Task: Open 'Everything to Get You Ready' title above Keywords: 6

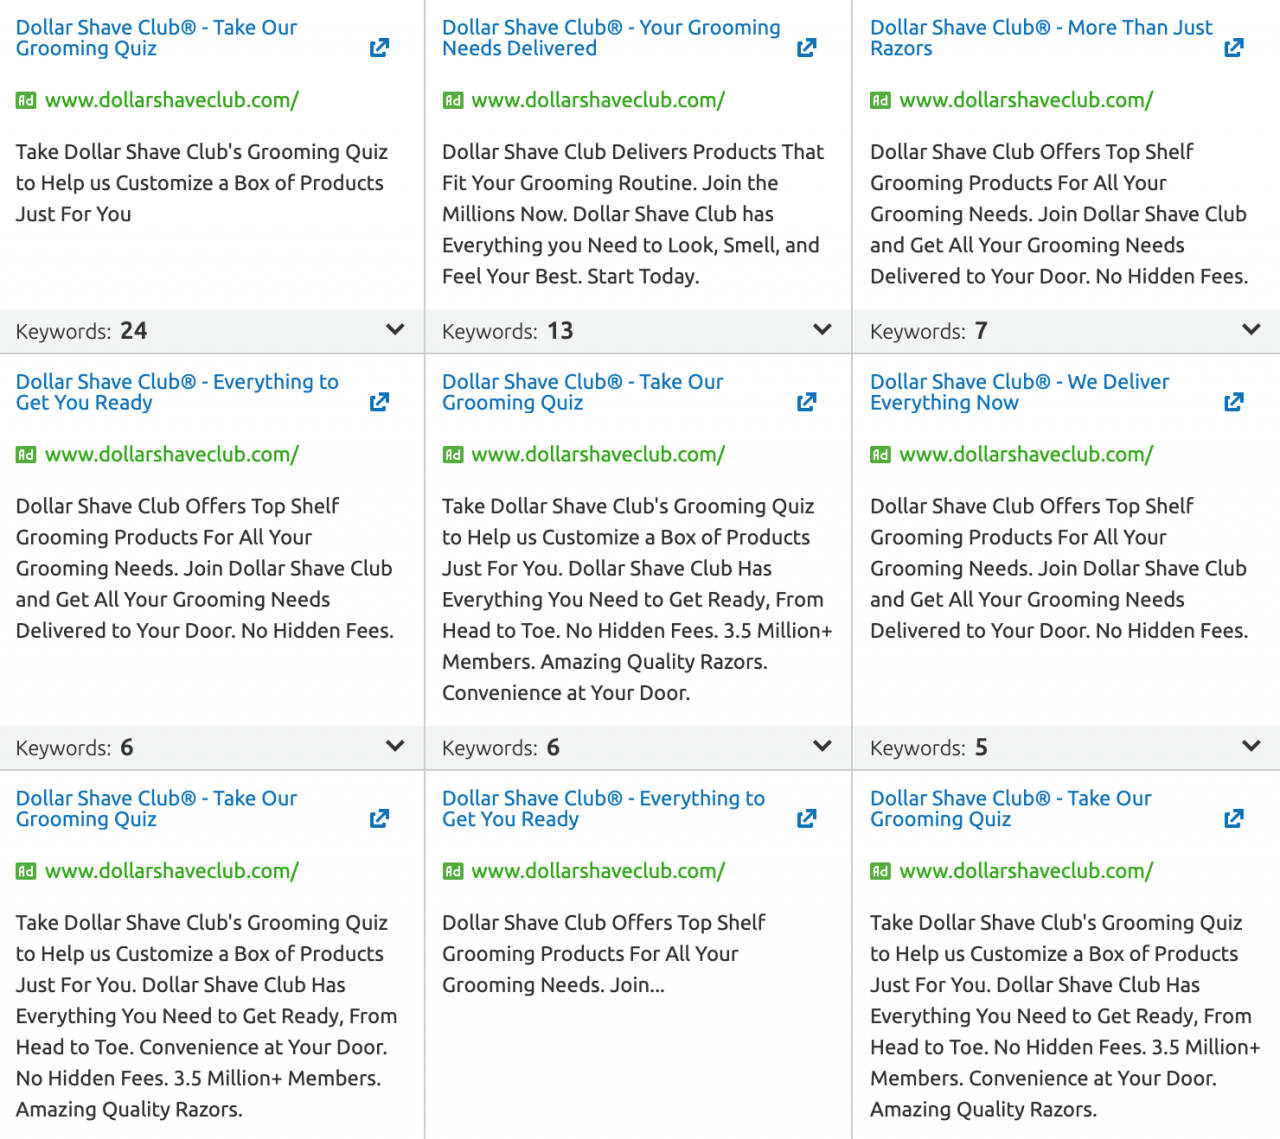Action: pyautogui.click(x=177, y=392)
